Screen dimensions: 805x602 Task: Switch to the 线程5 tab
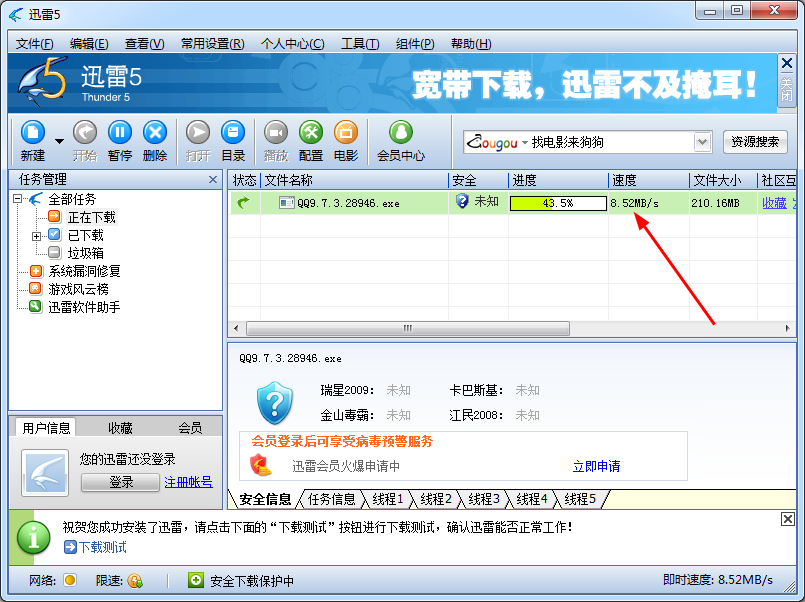[580, 499]
